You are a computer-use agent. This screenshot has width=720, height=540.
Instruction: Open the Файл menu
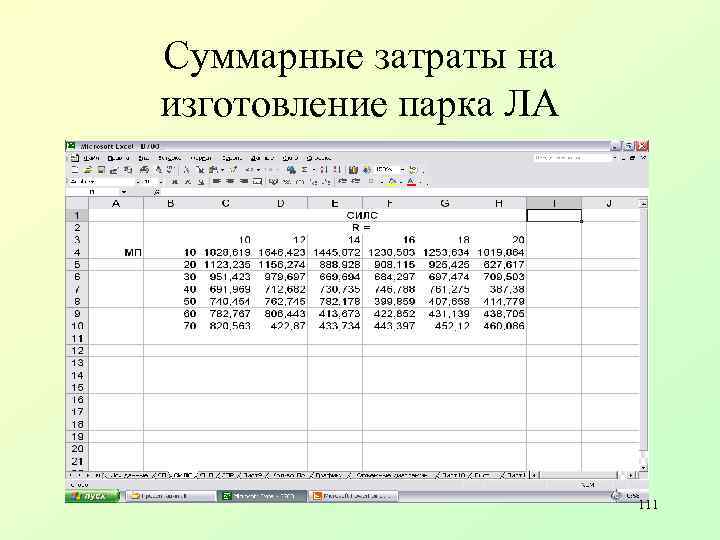click(89, 158)
